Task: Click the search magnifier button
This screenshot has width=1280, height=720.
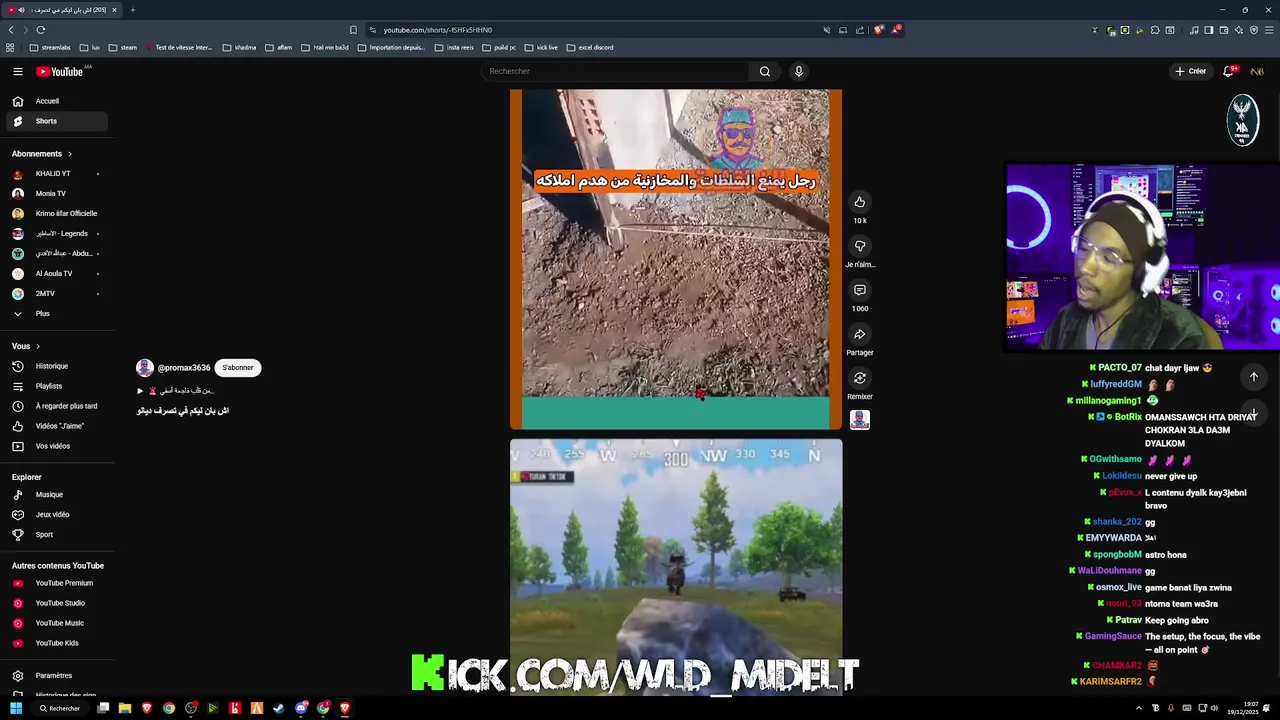Action: coord(765,71)
